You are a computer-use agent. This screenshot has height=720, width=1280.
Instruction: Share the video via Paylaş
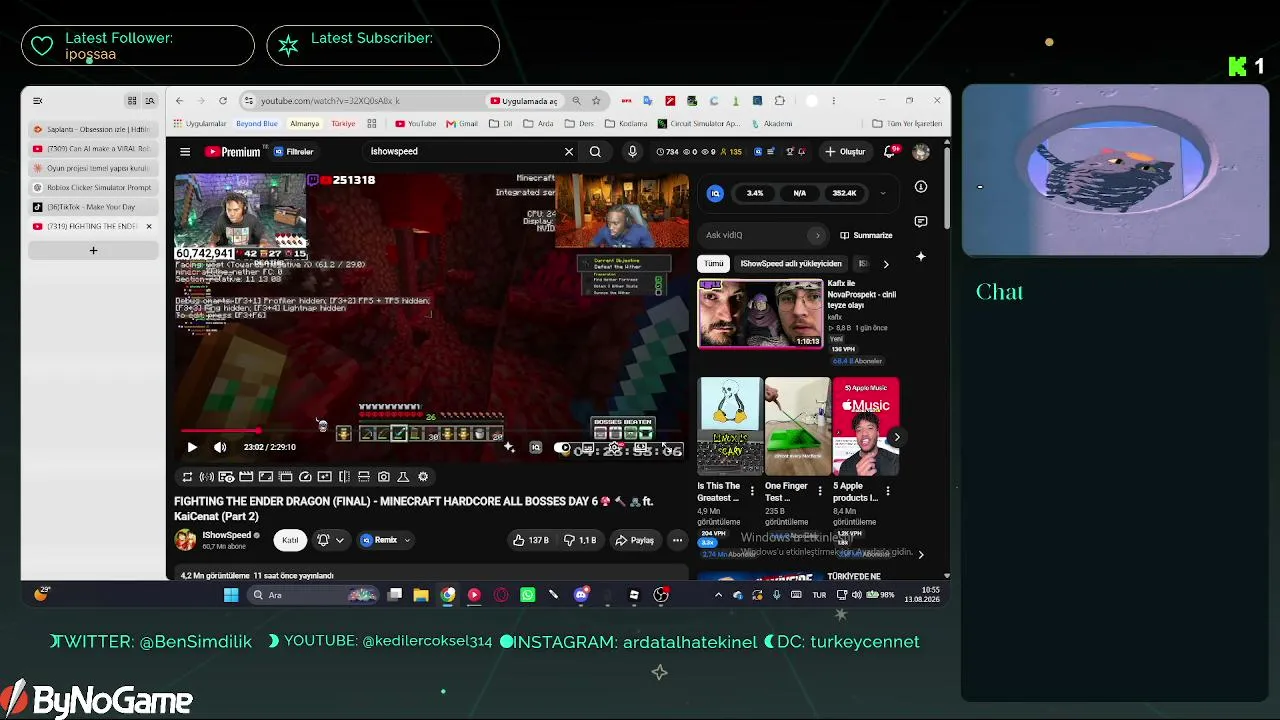point(634,540)
